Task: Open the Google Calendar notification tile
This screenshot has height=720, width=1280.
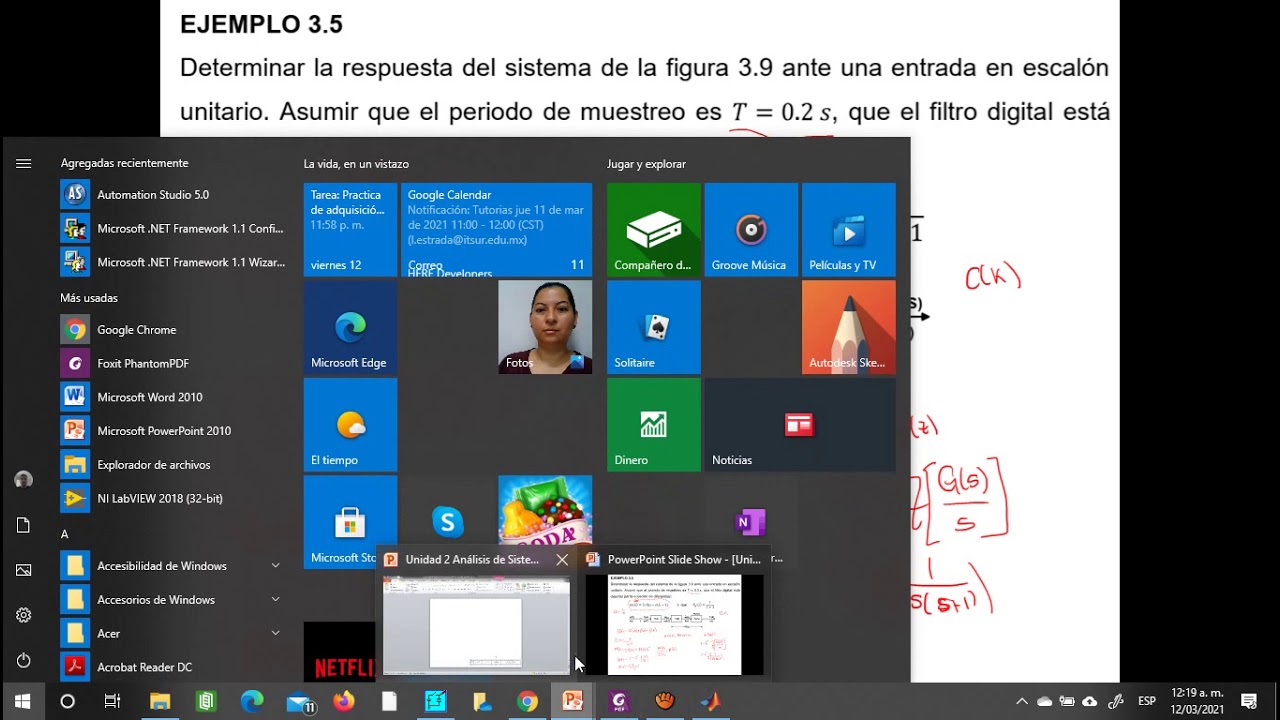Action: tap(496, 230)
